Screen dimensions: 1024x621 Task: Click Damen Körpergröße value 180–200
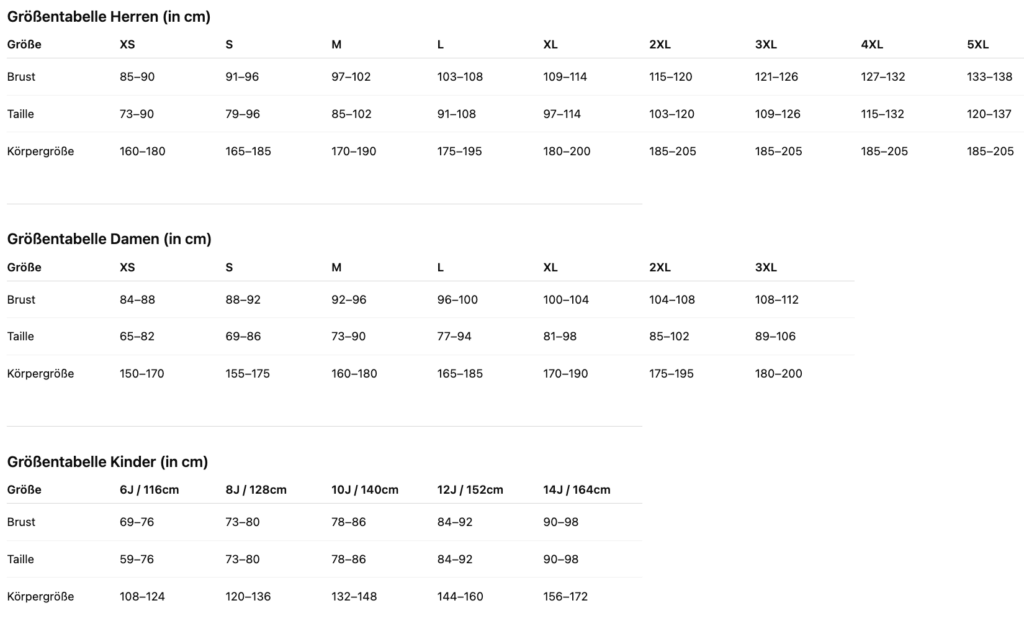778,374
